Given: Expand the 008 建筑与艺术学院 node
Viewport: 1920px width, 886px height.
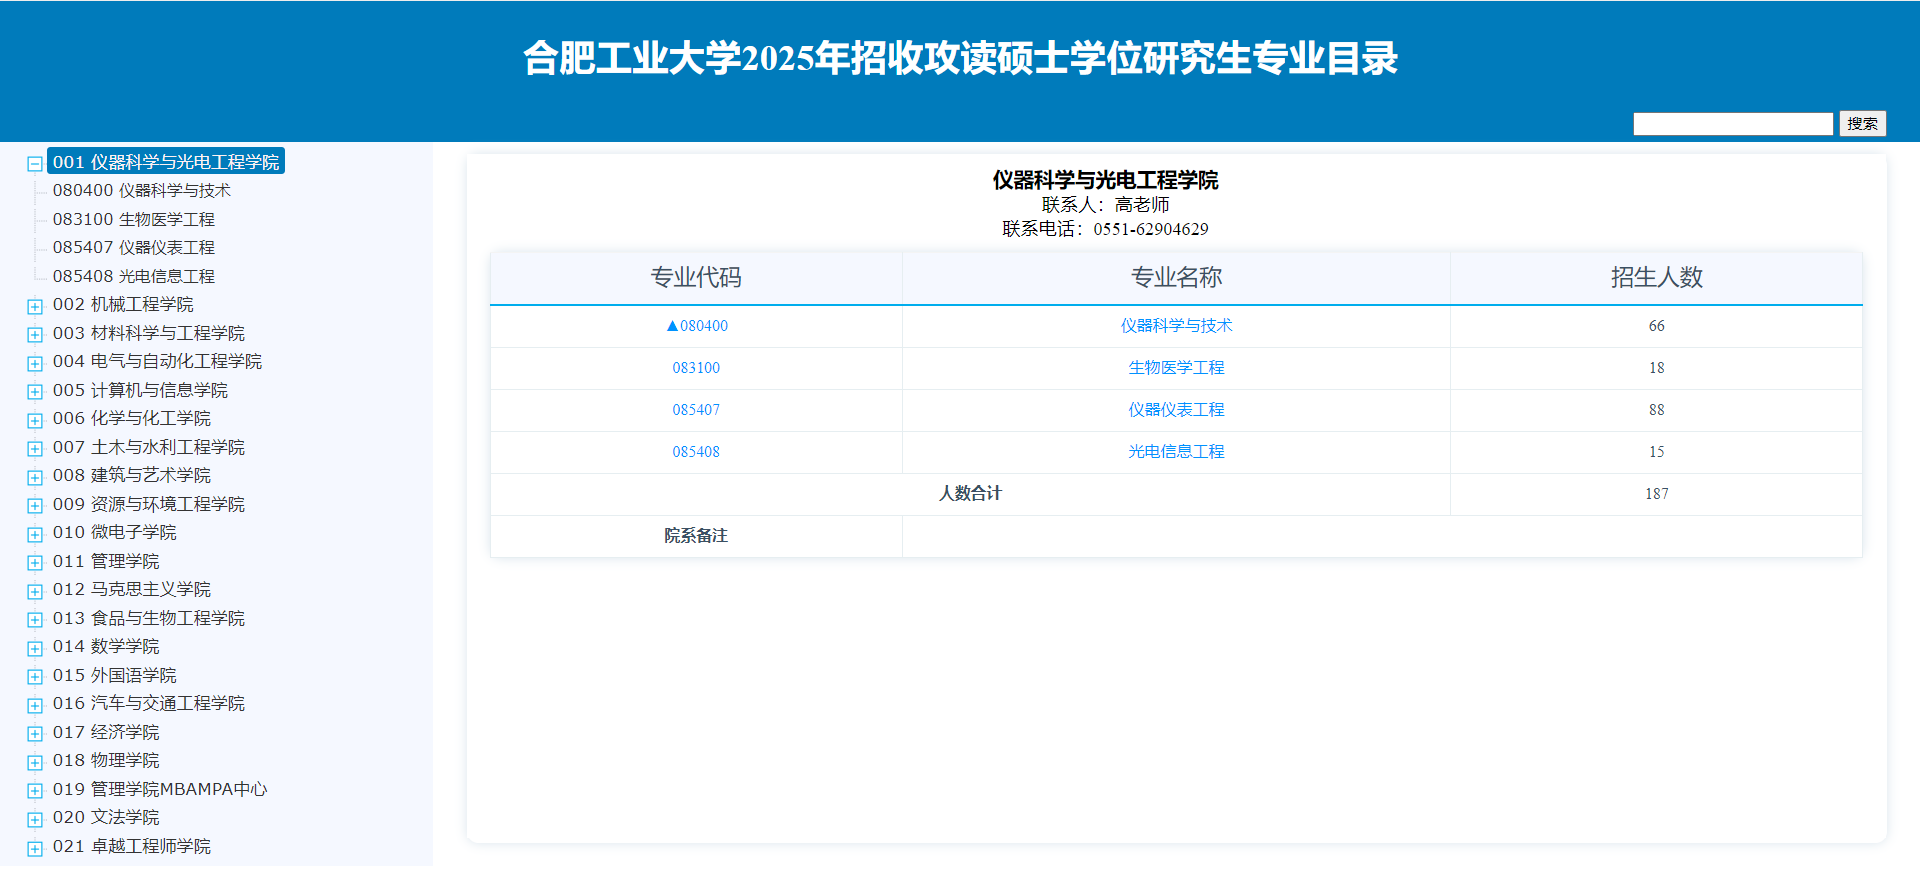Looking at the screenshot, I should [35, 477].
